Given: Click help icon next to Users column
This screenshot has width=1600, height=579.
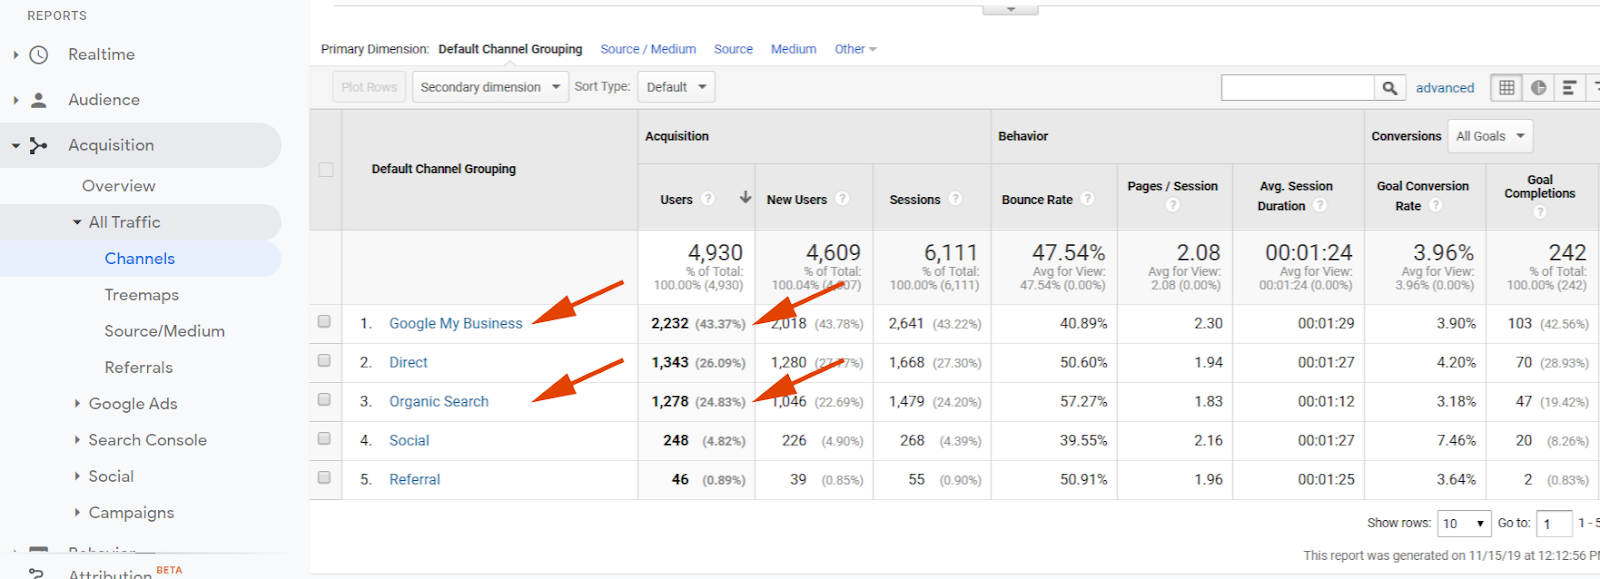Looking at the screenshot, I should click(x=708, y=199).
